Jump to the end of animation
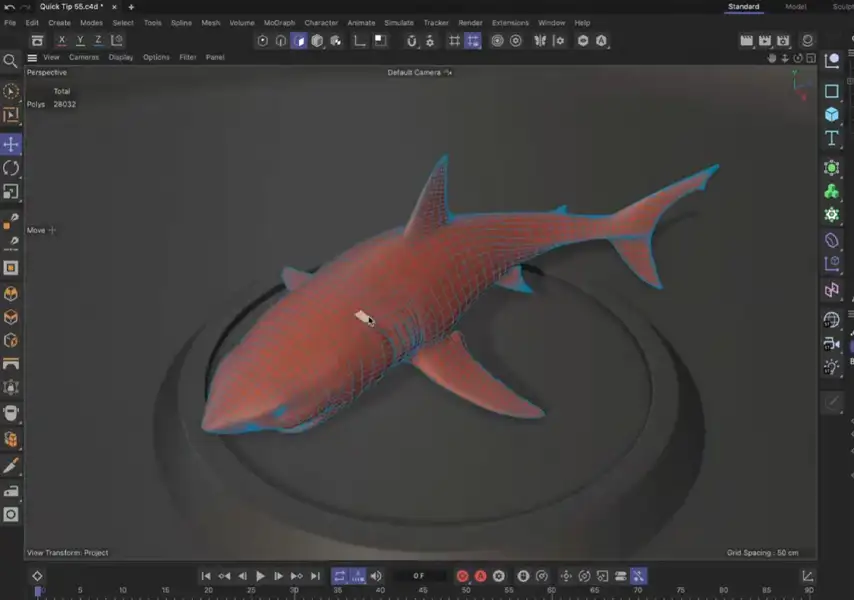Screen dimensions: 854x600 click(x=315, y=576)
